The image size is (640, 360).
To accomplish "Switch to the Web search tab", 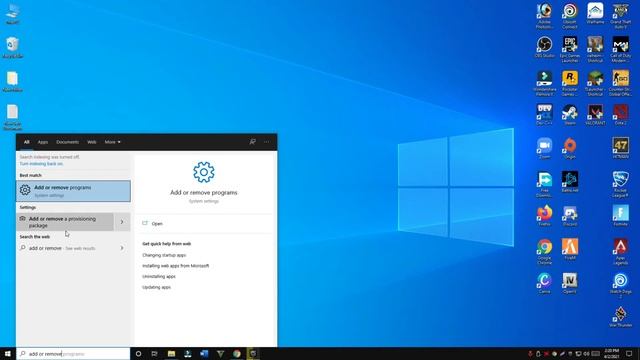I will point(92,142).
